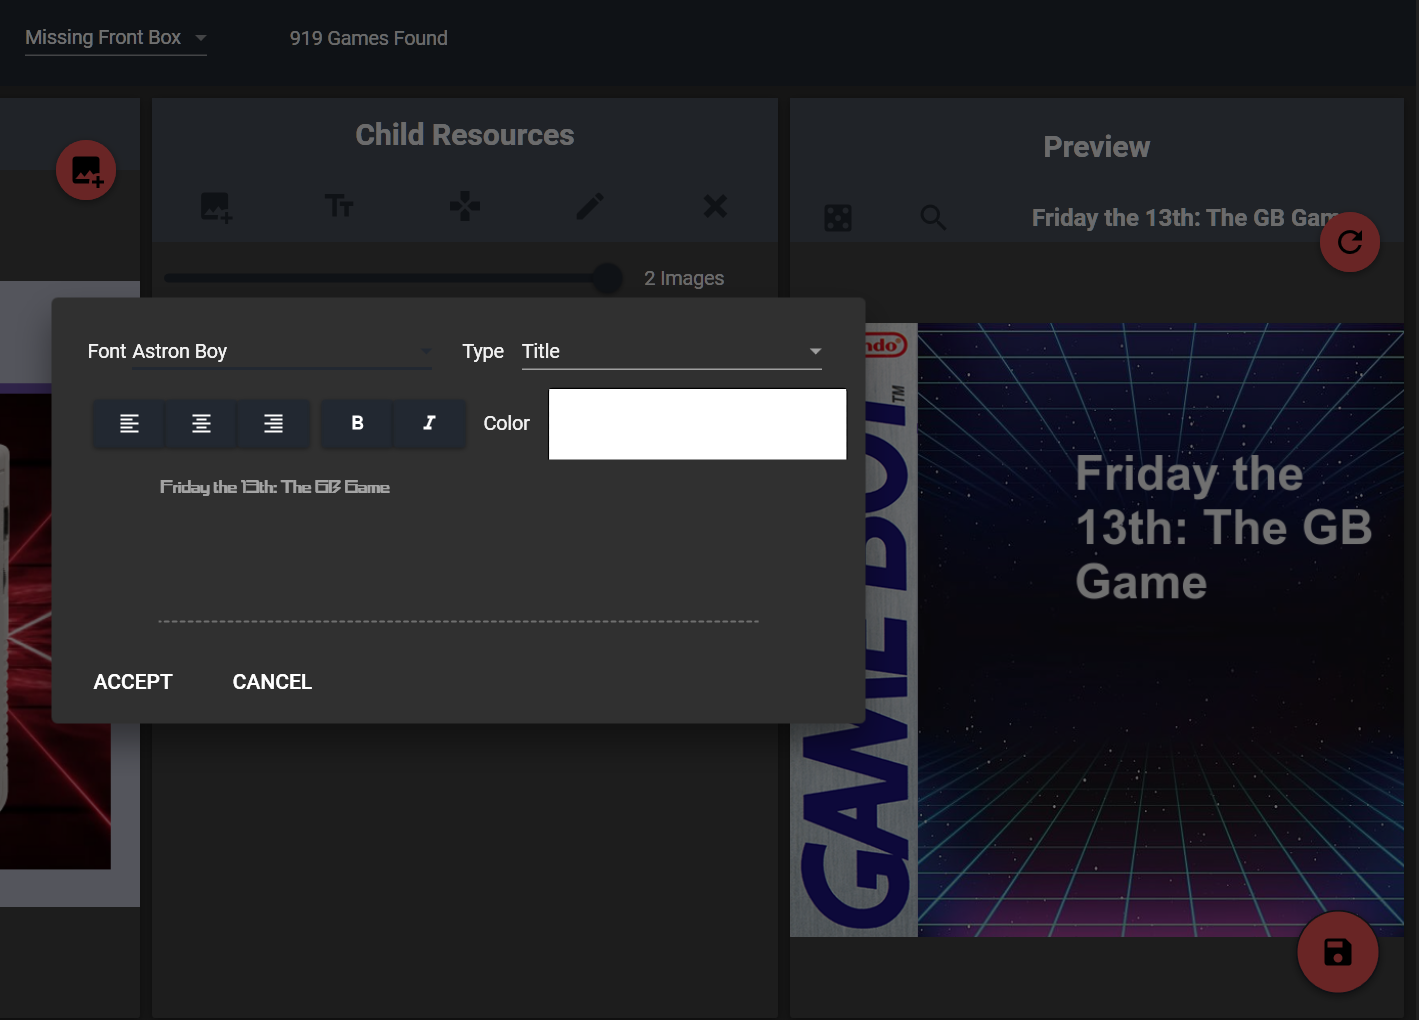The image size is (1419, 1020).
Task: Add text resource in Child Resources toolbar
Action: [340, 207]
